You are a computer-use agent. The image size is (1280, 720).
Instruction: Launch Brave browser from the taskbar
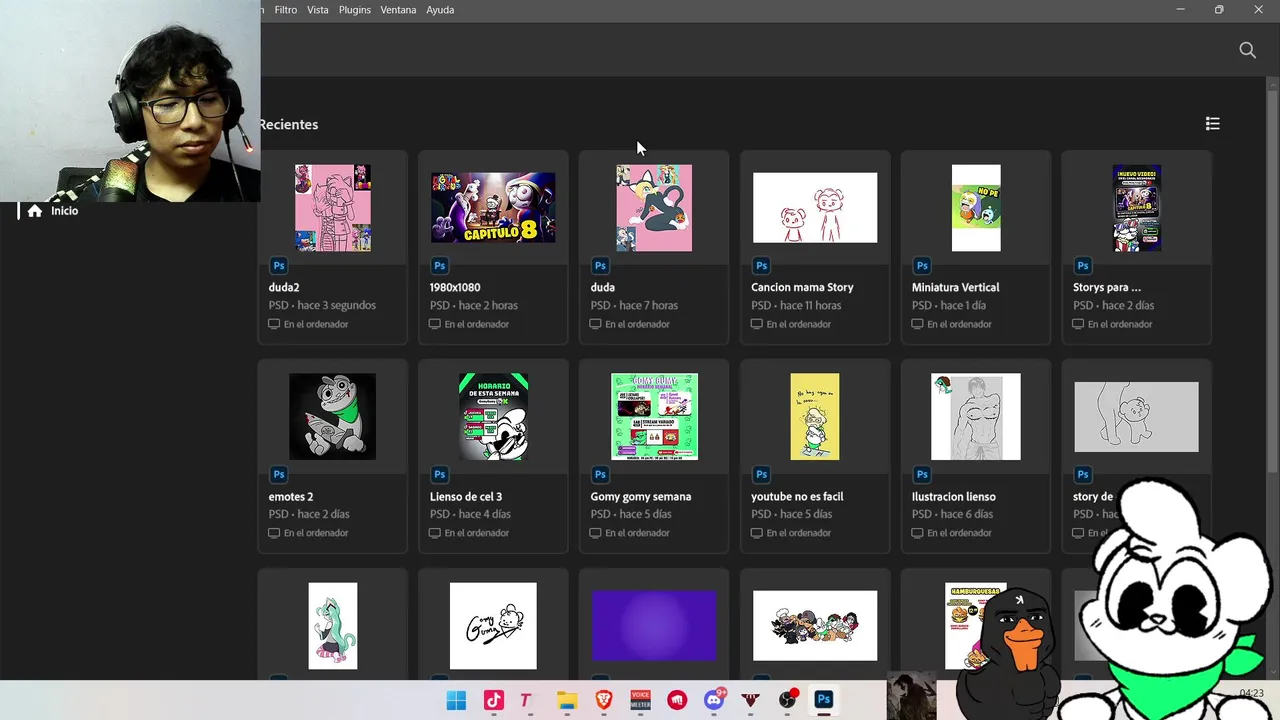pyautogui.click(x=604, y=700)
